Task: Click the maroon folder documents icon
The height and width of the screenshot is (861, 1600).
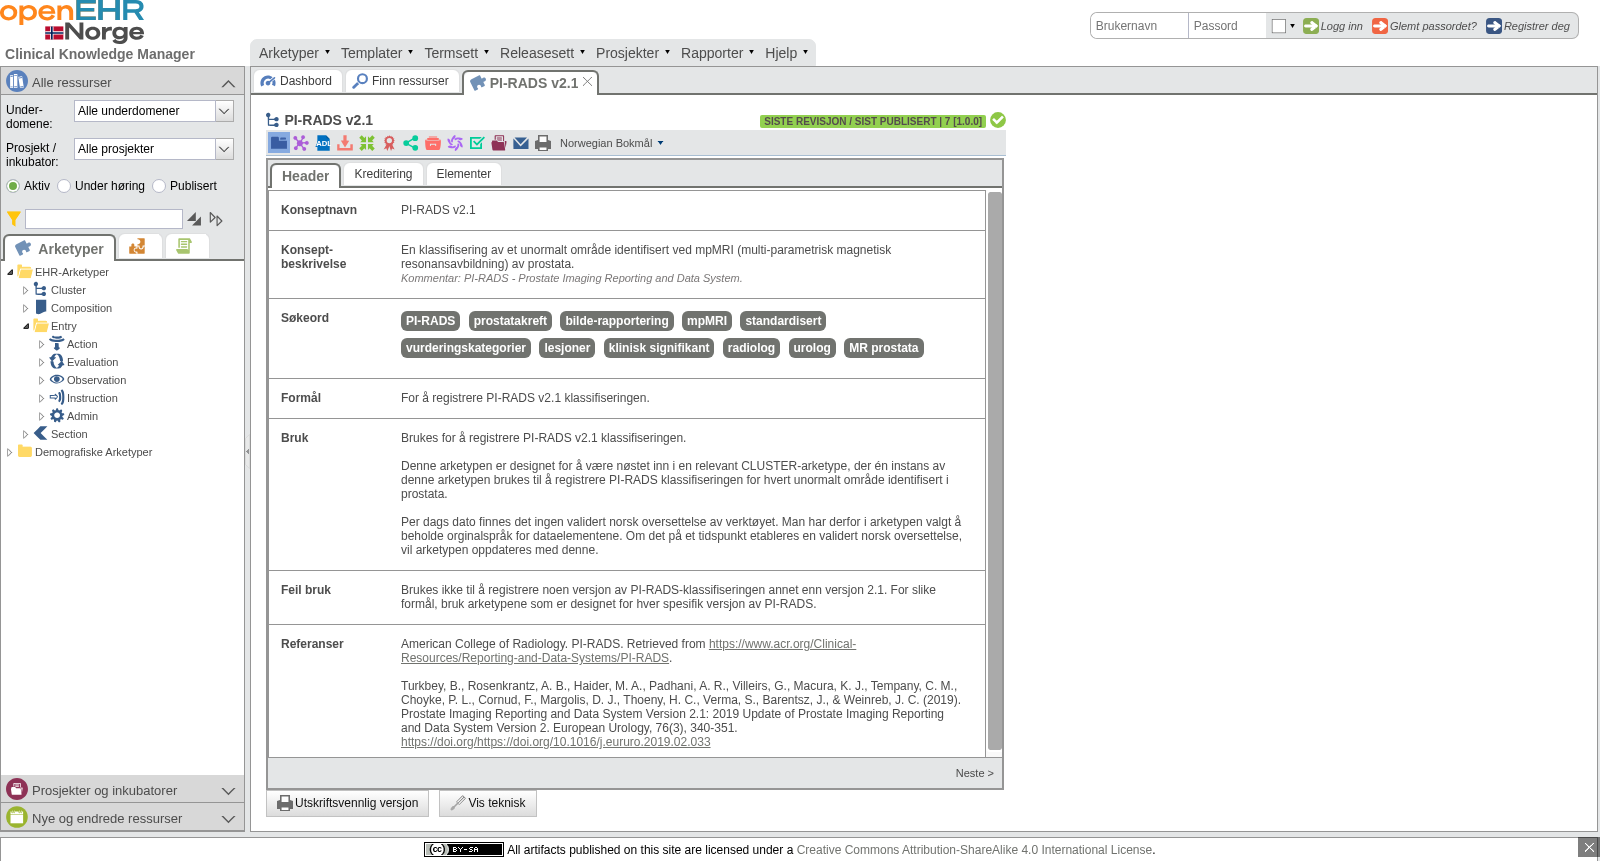Action: [x=499, y=143]
